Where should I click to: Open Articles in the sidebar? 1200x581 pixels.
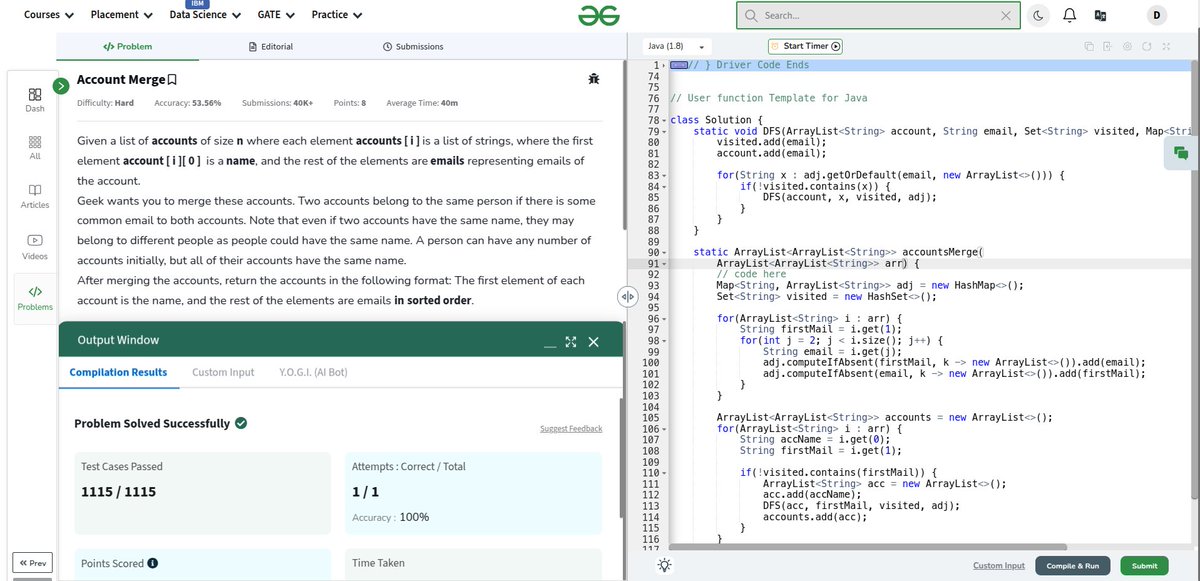coord(34,195)
